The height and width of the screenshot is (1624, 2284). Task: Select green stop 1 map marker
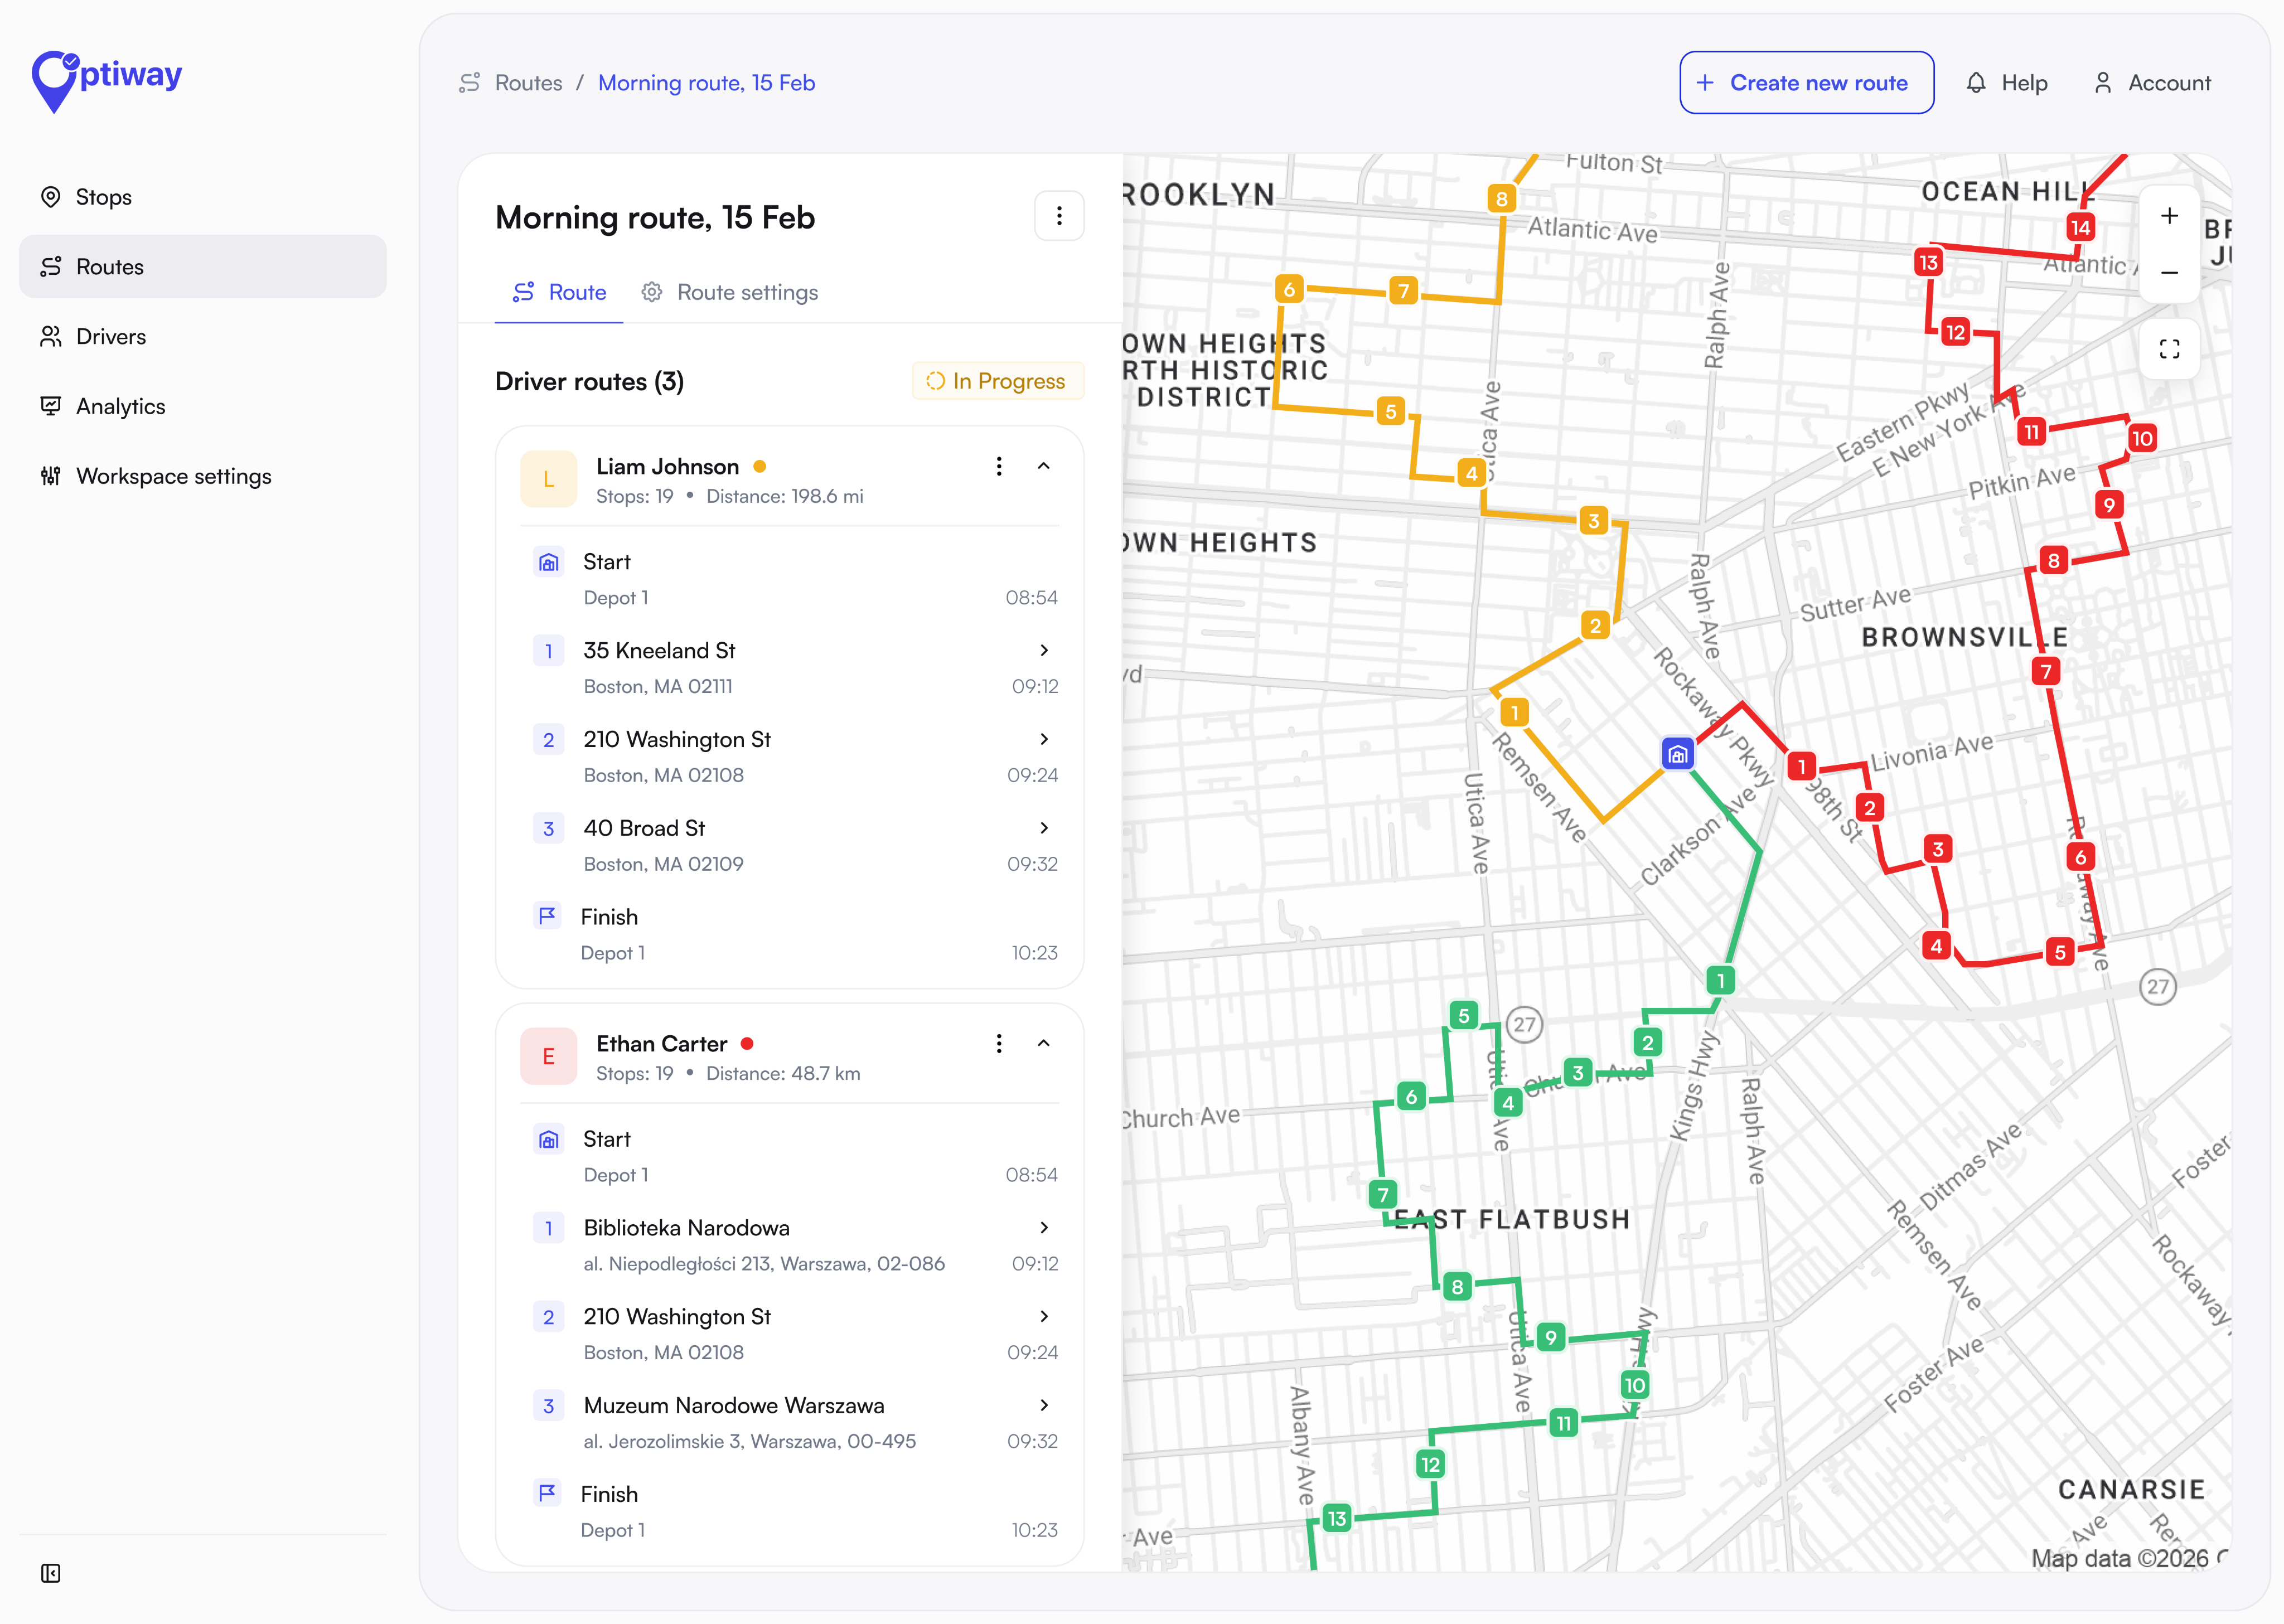1720,981
